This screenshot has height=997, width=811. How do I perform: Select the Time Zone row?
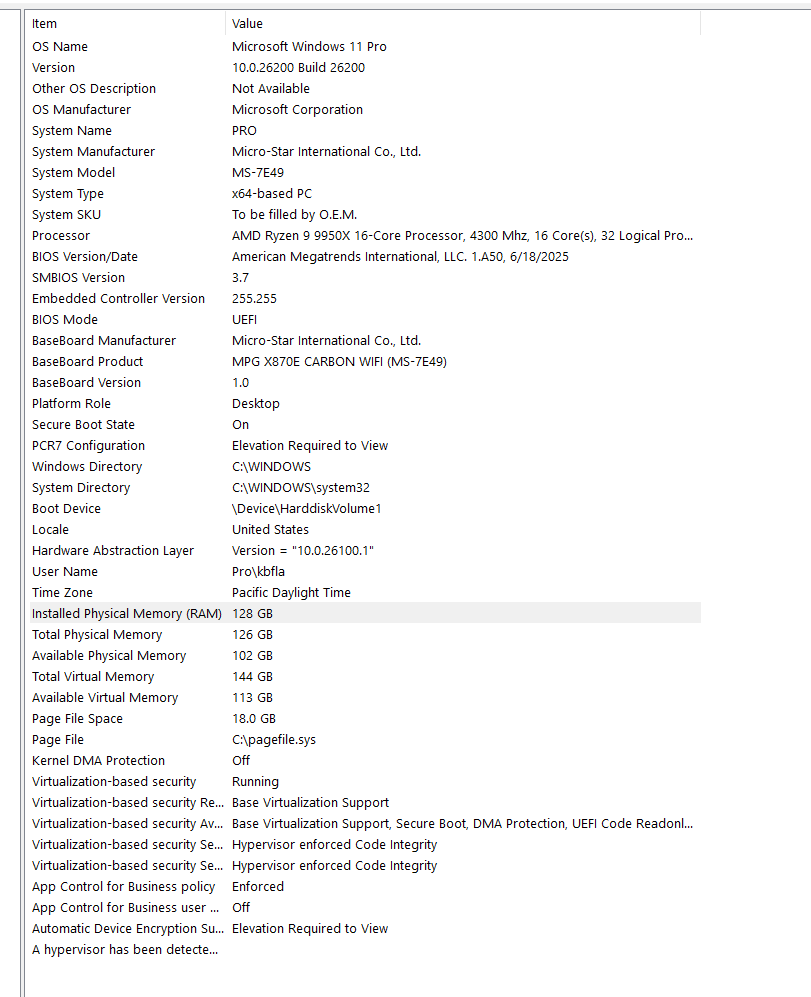coord(365,592)
